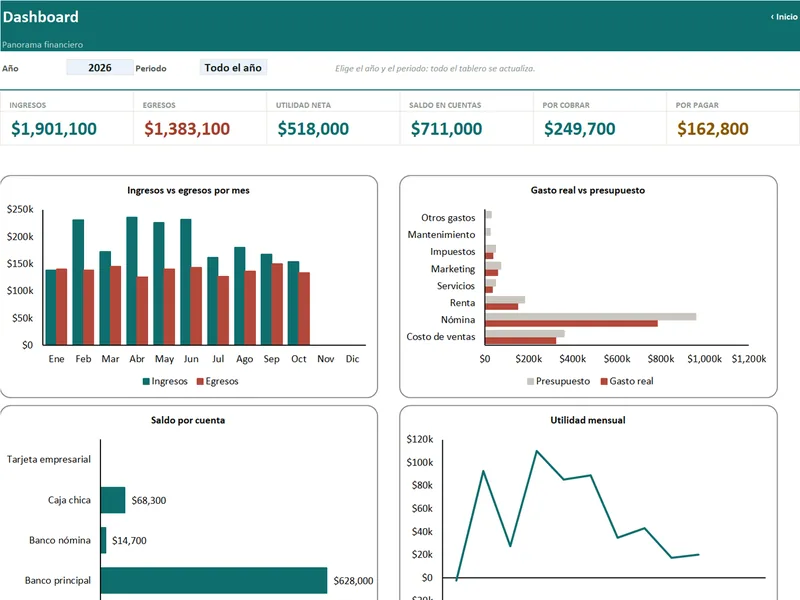
Task: Click the Feb Ingresos bar
Action: (78, 282)
